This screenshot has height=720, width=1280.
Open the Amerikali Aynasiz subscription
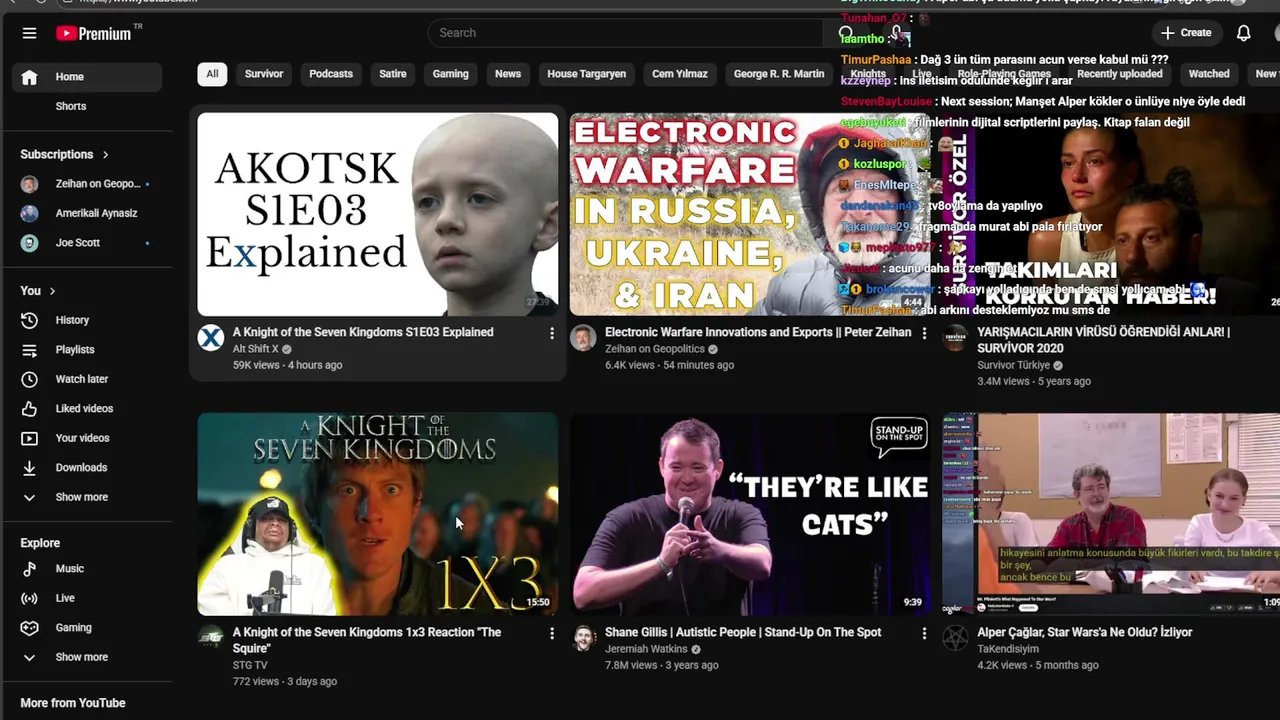[x=87, y=213]
